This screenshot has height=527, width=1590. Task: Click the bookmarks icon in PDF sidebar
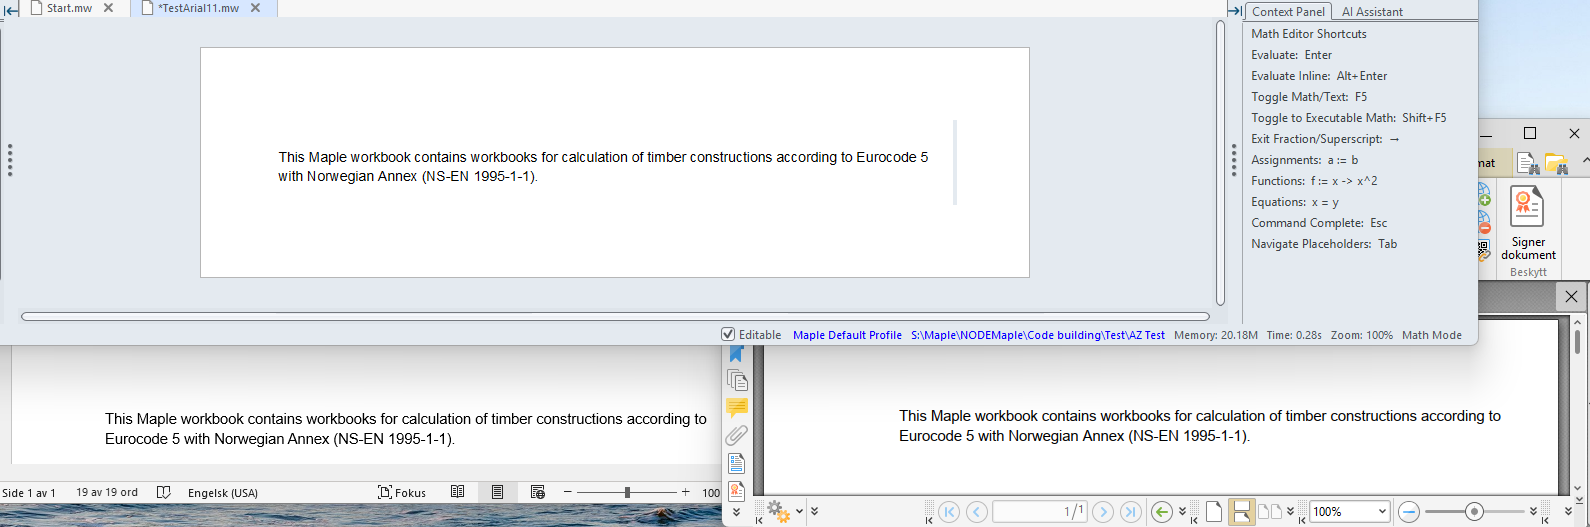737,354
